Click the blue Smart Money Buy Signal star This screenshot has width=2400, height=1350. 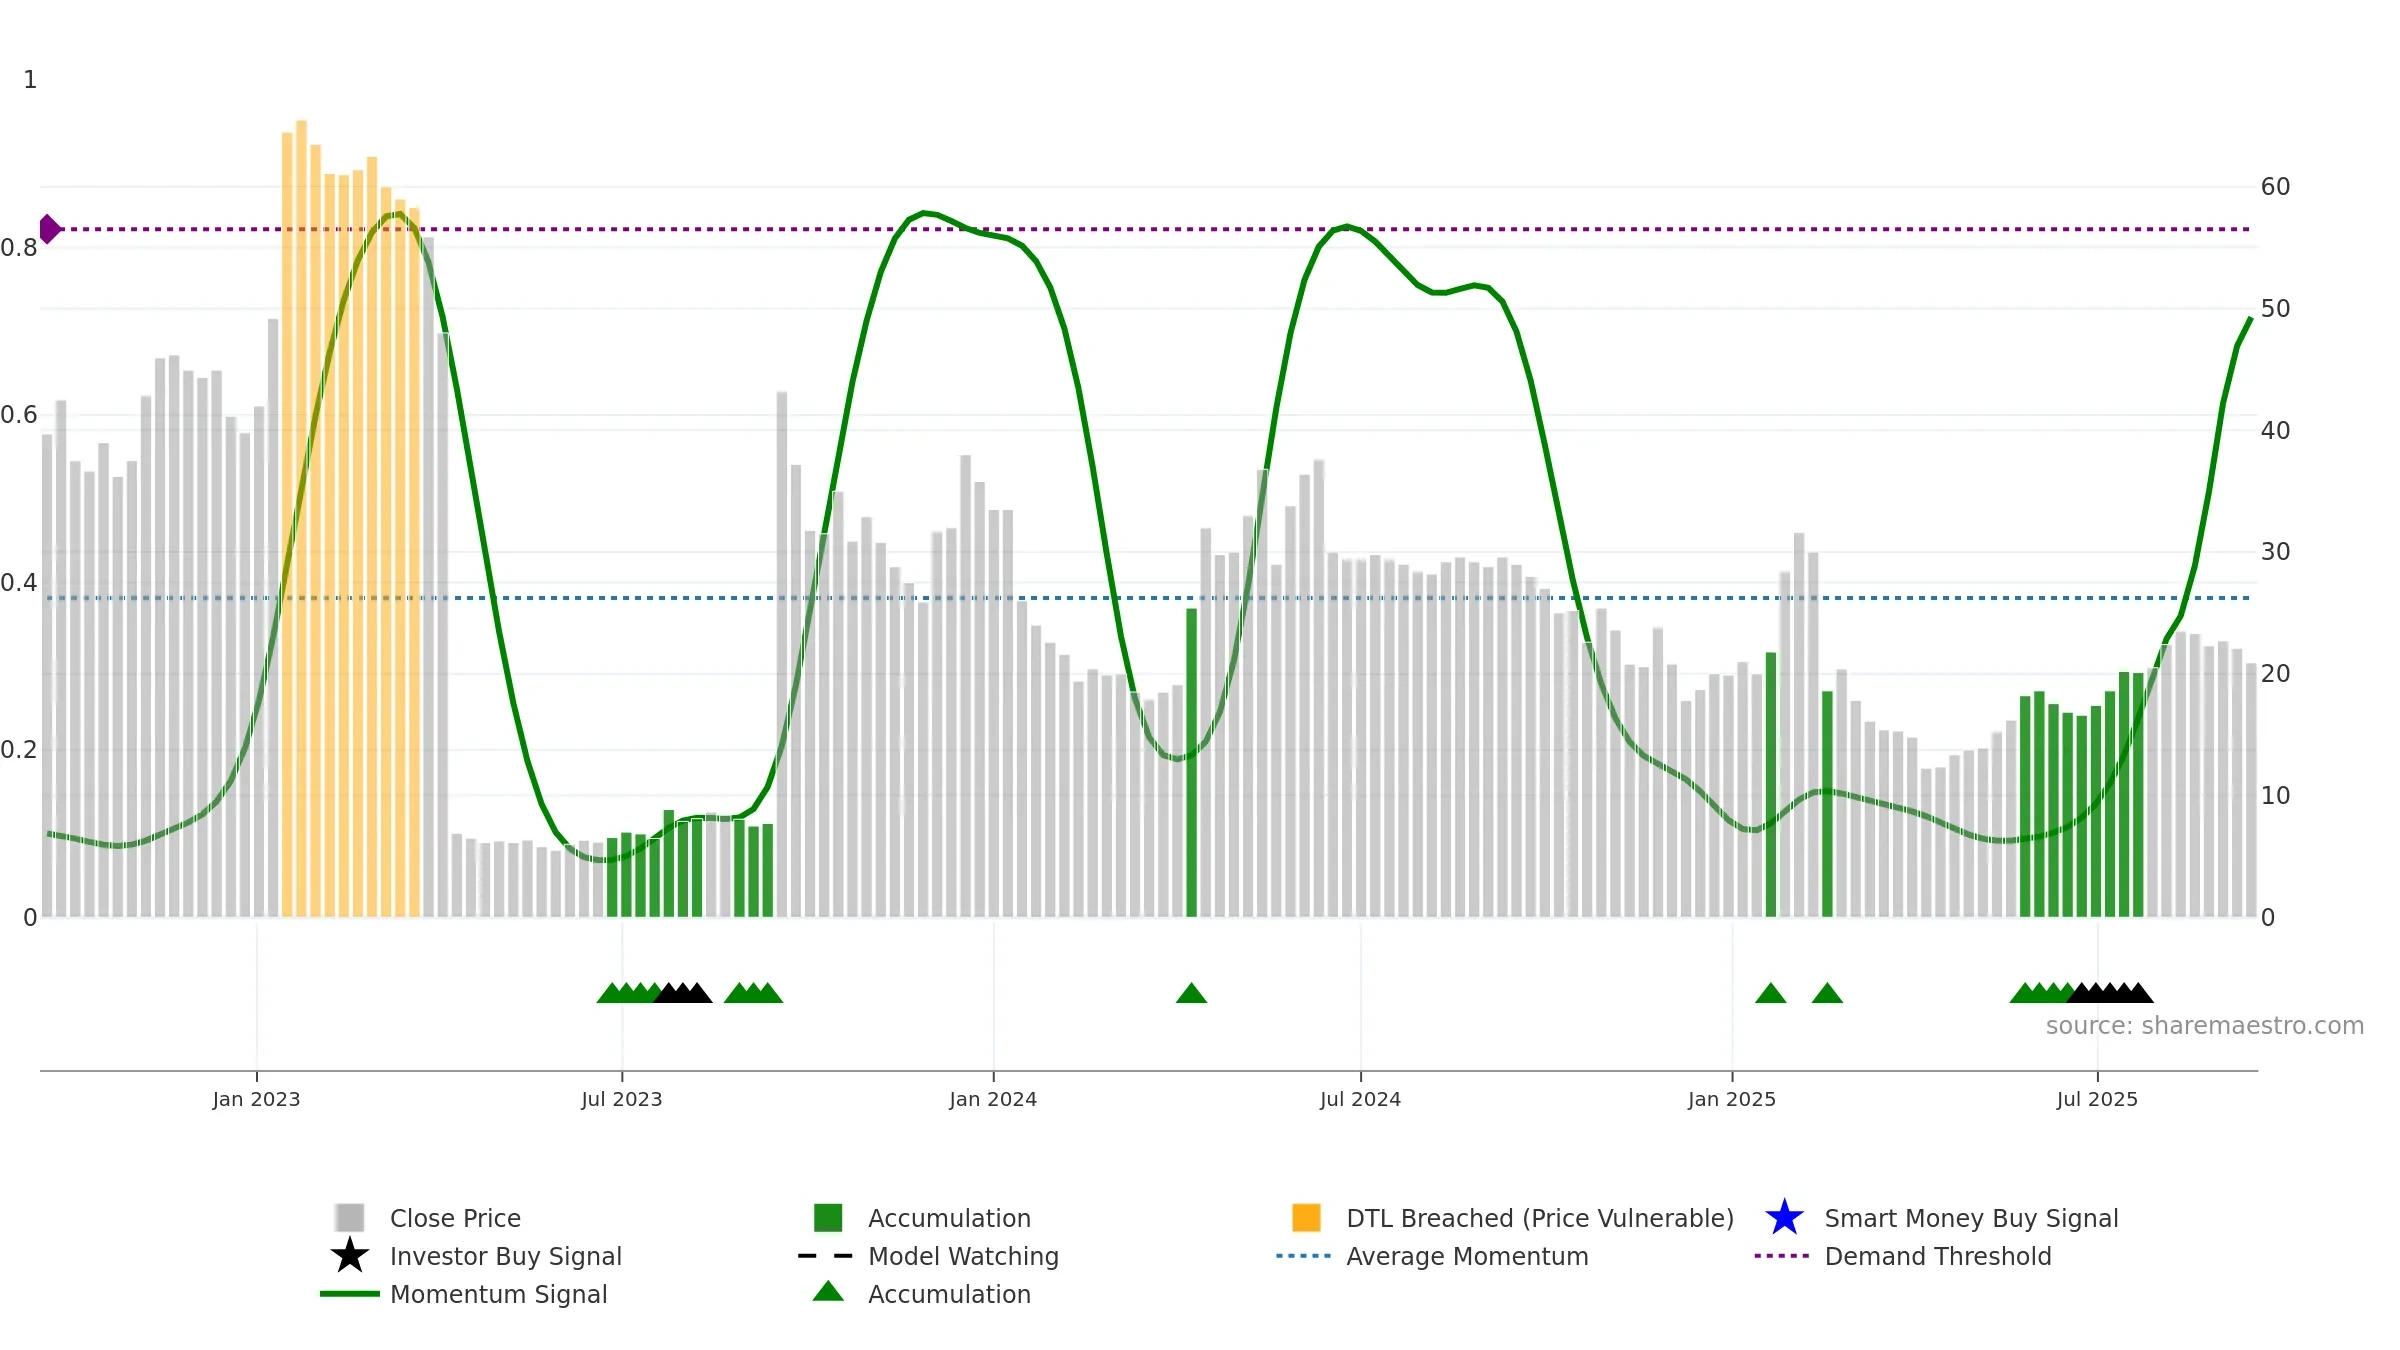click(x=1784, y=1218)
